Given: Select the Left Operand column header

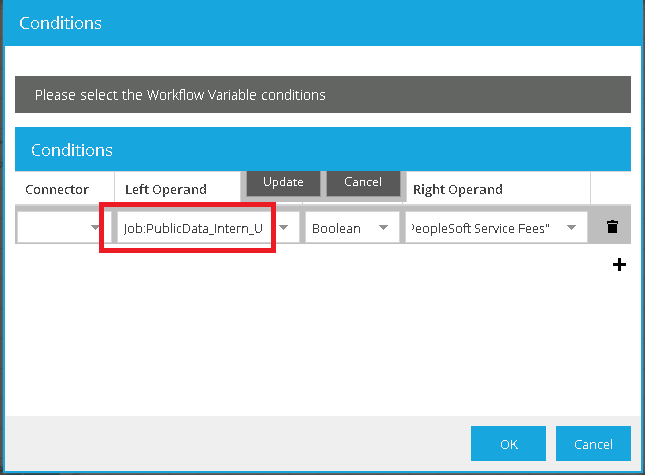Looking at the screenshot, I should (166, 189).
